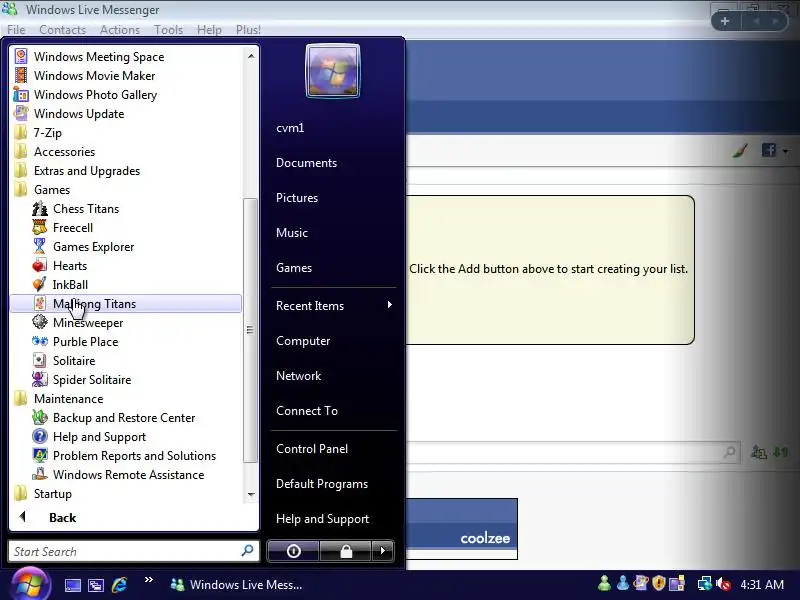Open Contacts menu in Messenger
Viewport: 800px width, 600px height.
[x=62, y=30]
